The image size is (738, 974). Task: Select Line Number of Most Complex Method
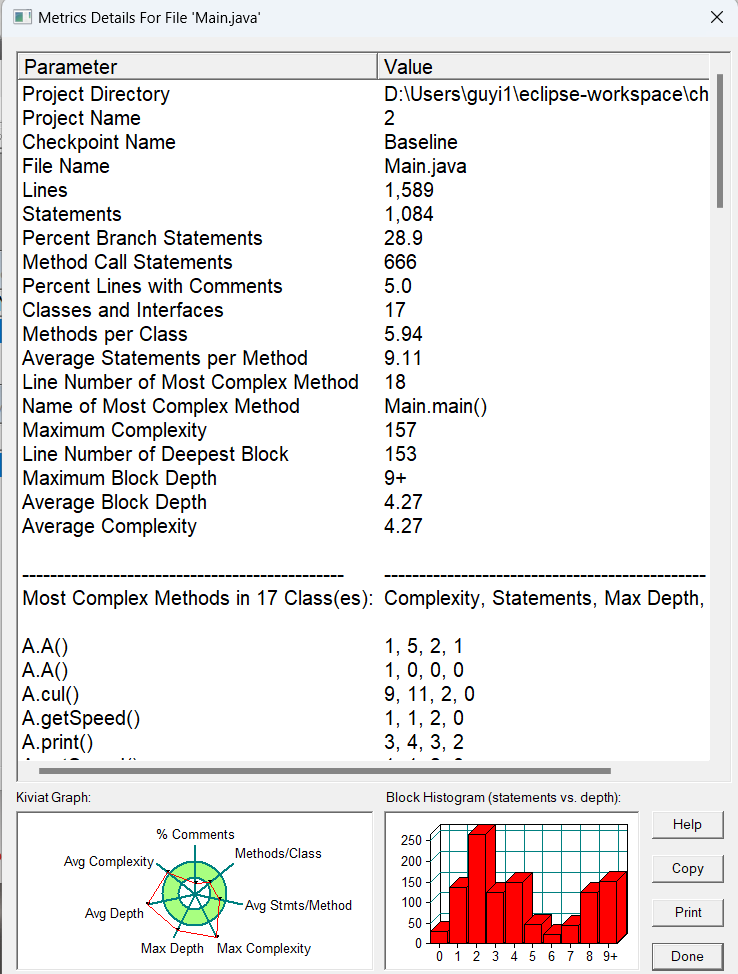(363, 383)
